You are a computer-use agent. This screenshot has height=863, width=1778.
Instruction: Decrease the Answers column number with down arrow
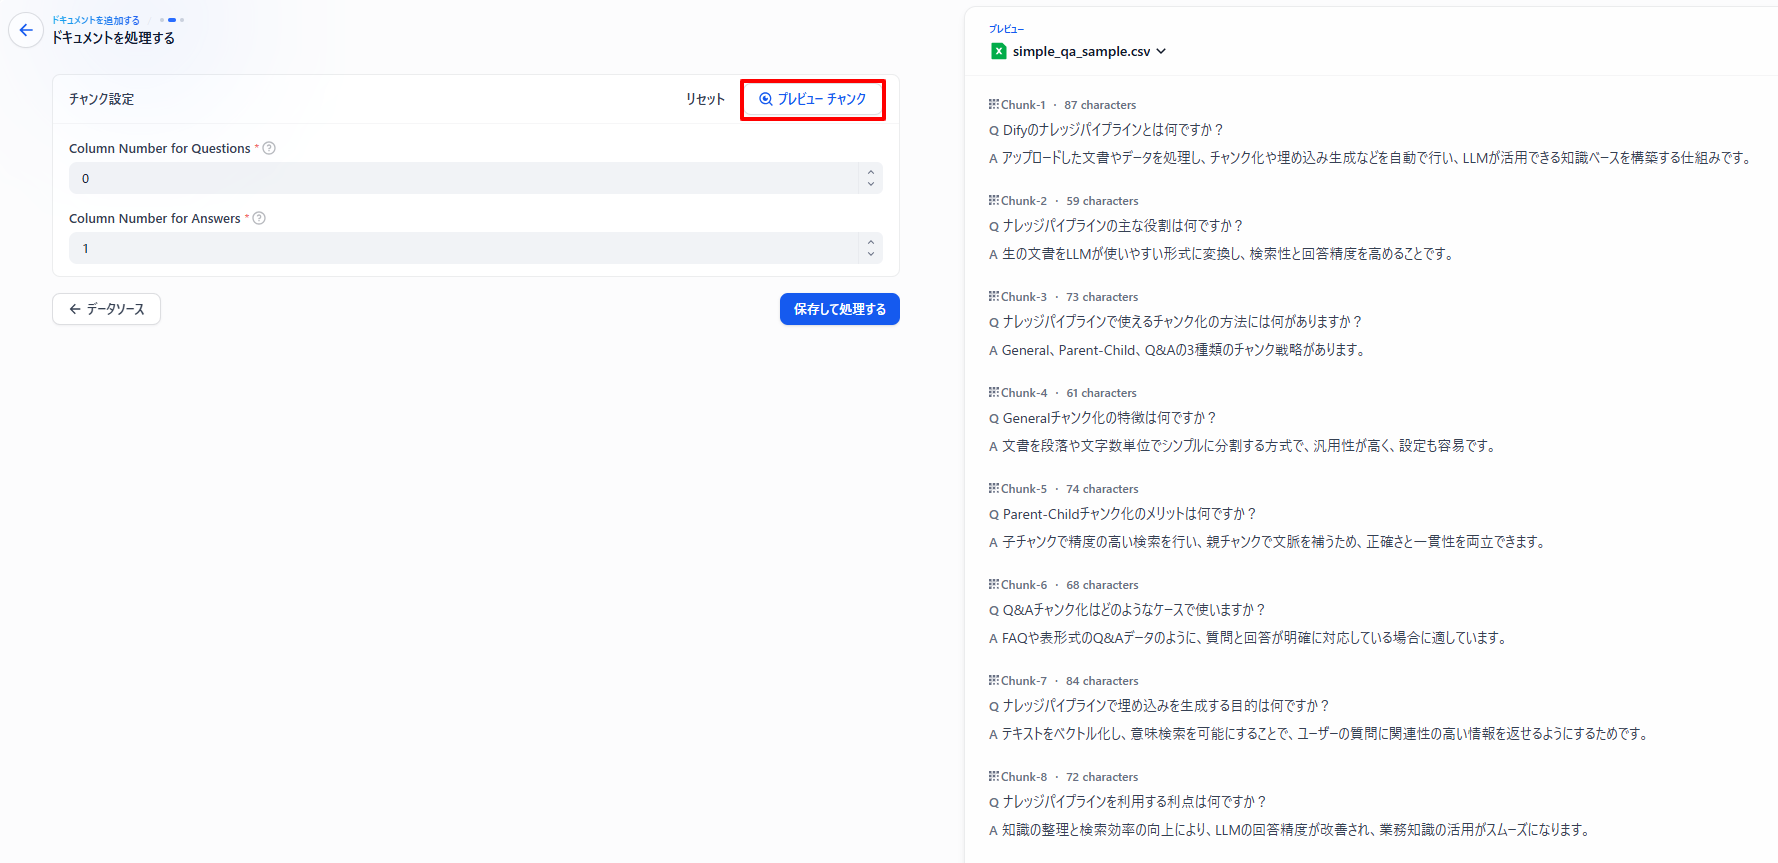click(871, 254)
